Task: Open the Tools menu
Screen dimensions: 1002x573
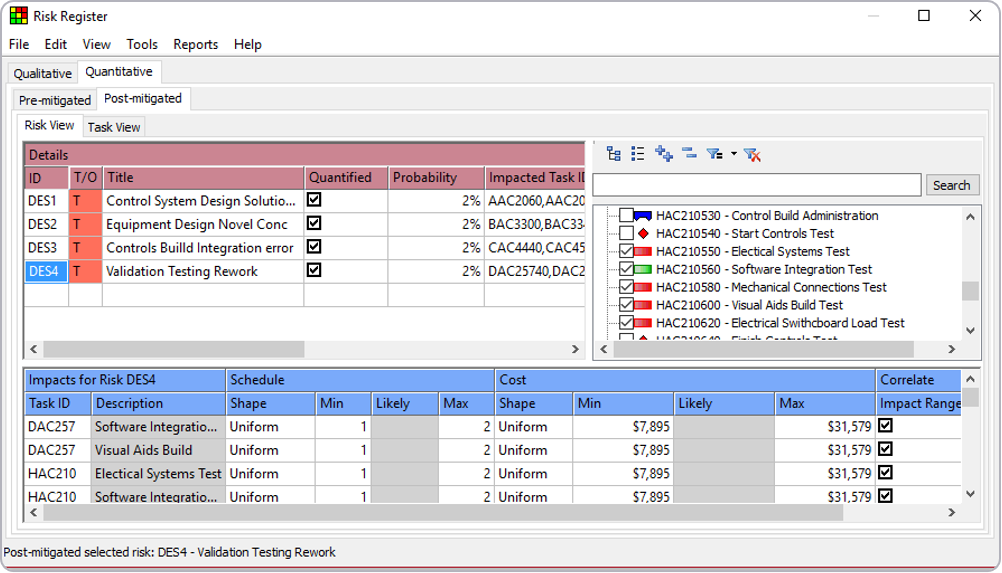Action: click(x=142, y=45)
